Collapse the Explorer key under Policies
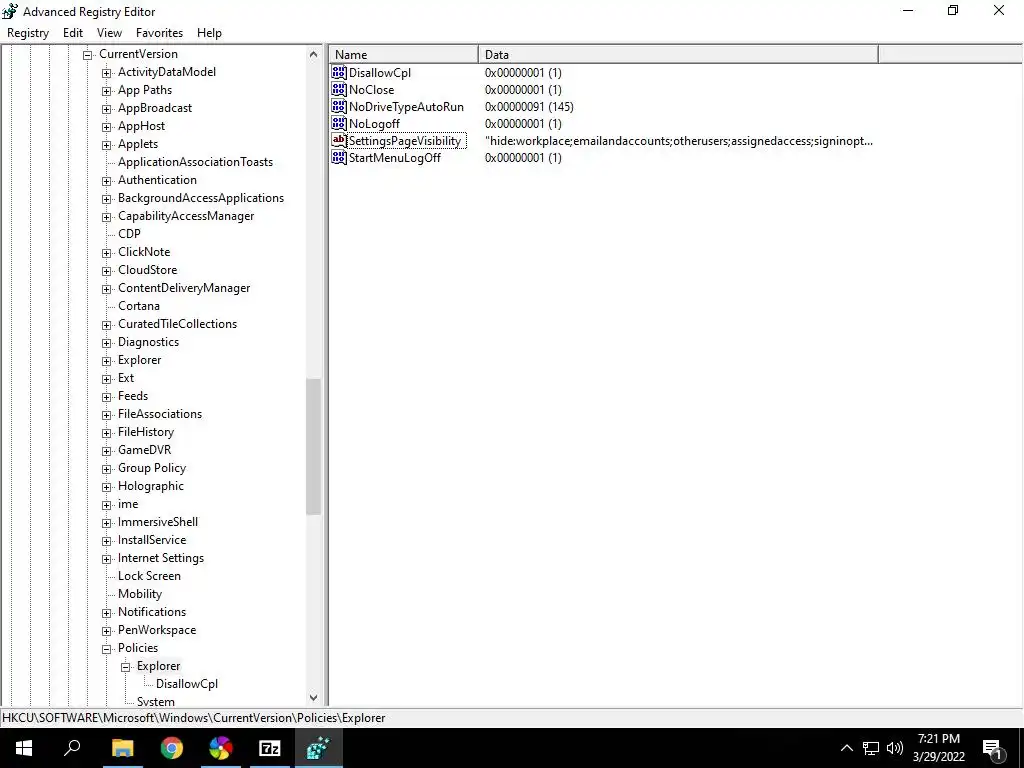 [125, 667]
